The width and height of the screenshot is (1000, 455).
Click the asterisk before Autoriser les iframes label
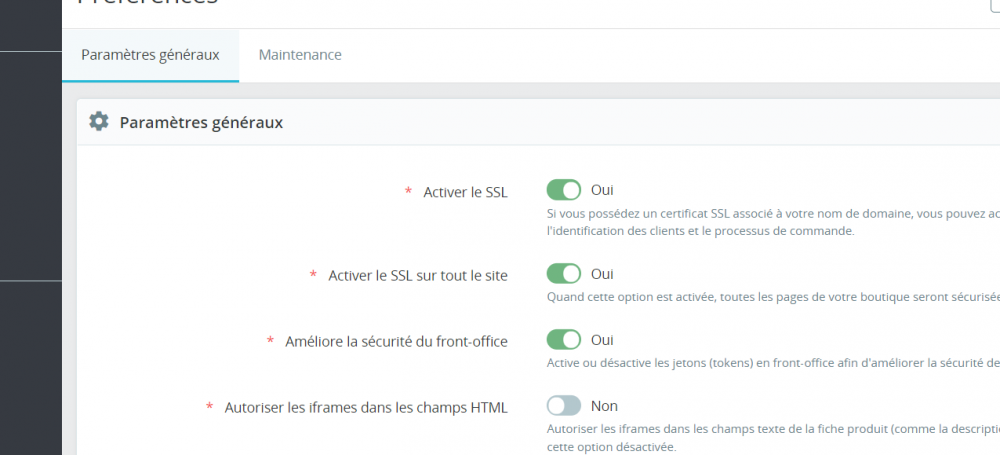[210, 407]
